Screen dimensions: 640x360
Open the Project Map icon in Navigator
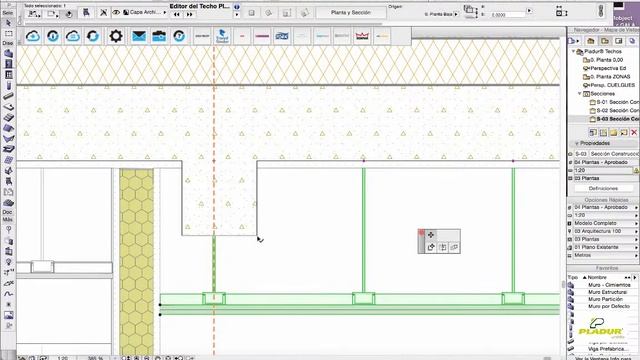[591, 41]
